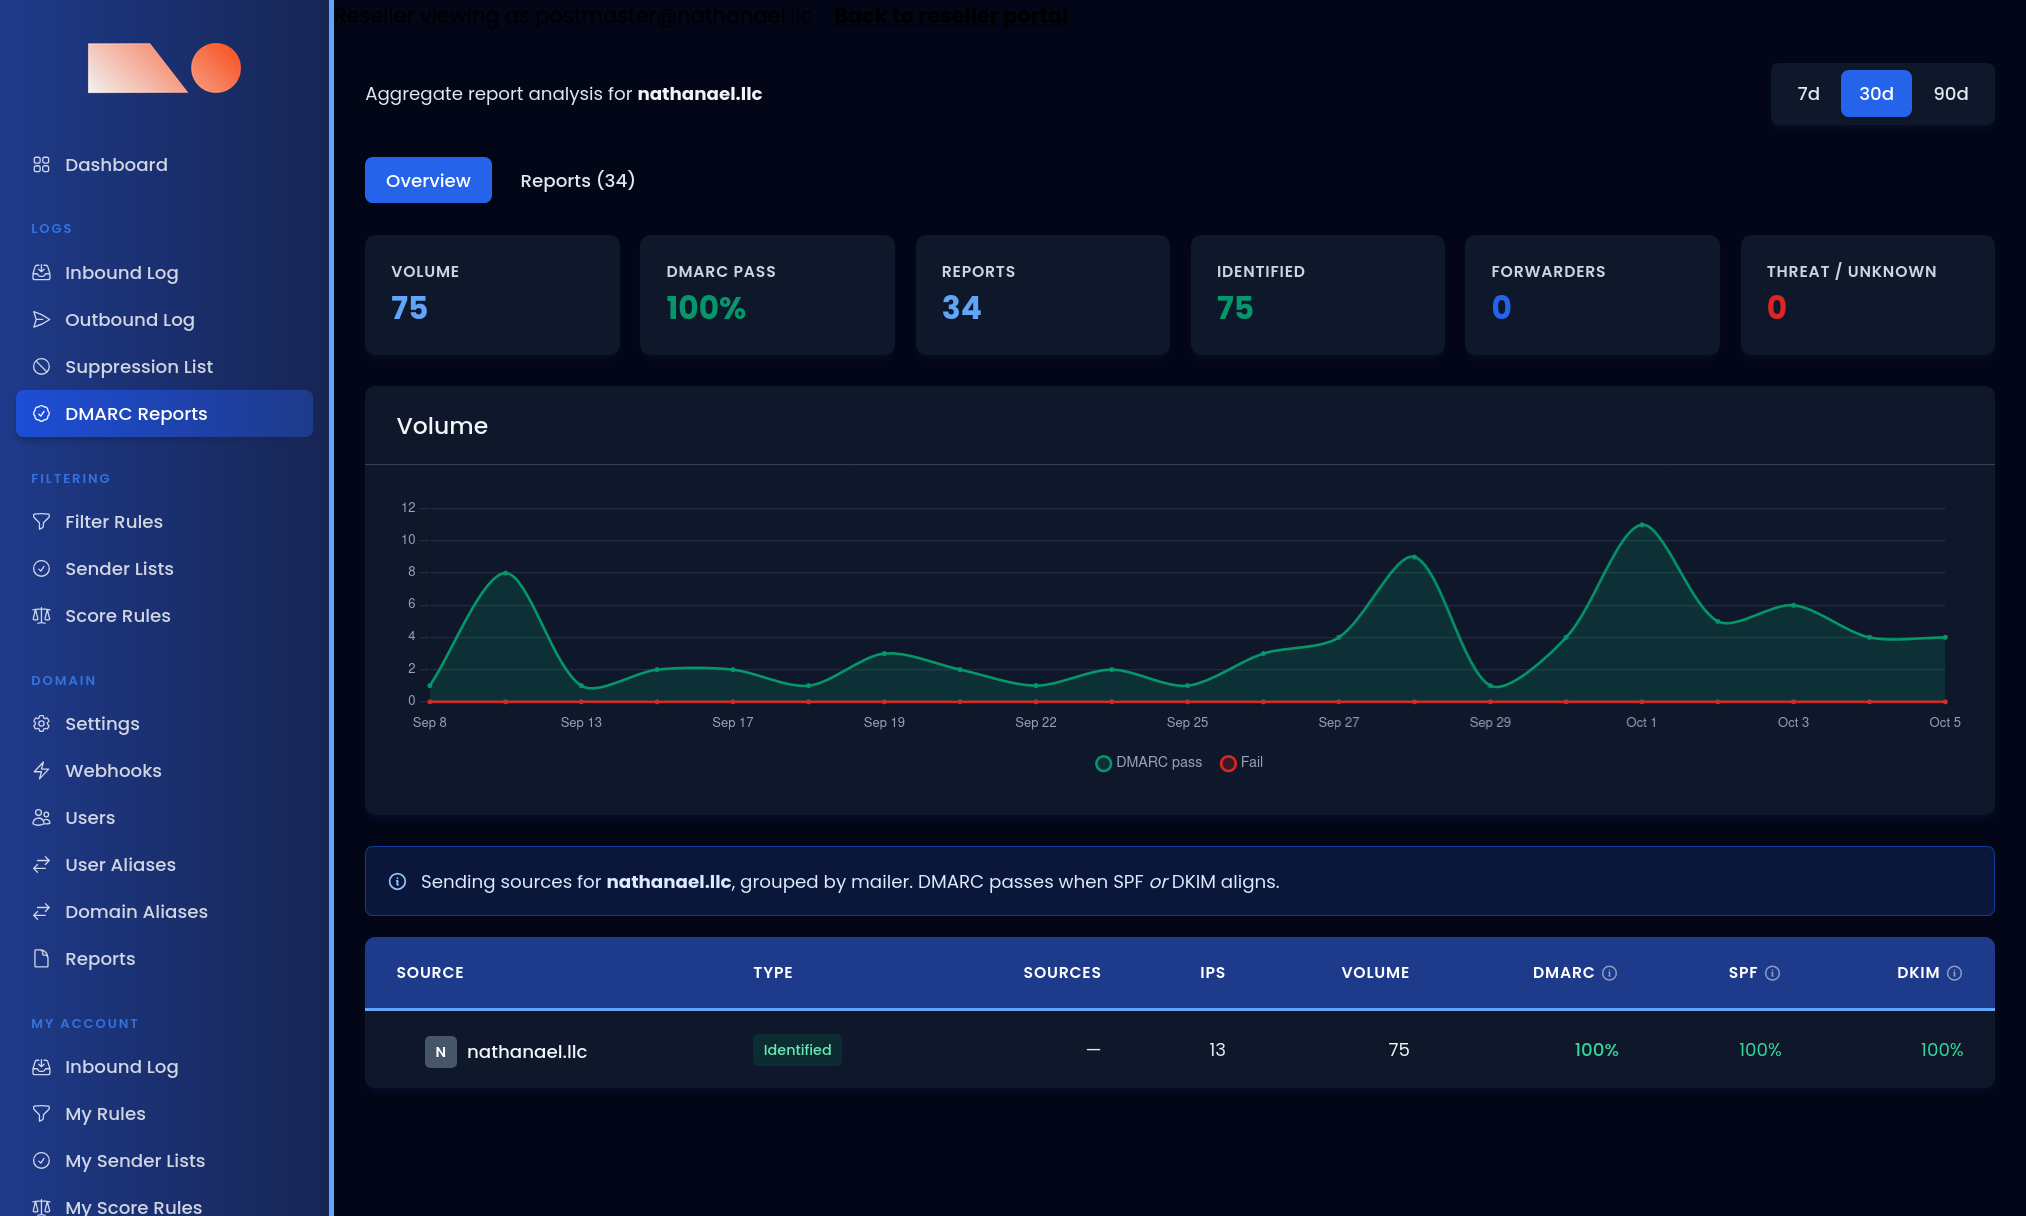Viewport: 2026px width, 1216px height.
Task: Select the 90d time range
Action: click(1950, 93)
